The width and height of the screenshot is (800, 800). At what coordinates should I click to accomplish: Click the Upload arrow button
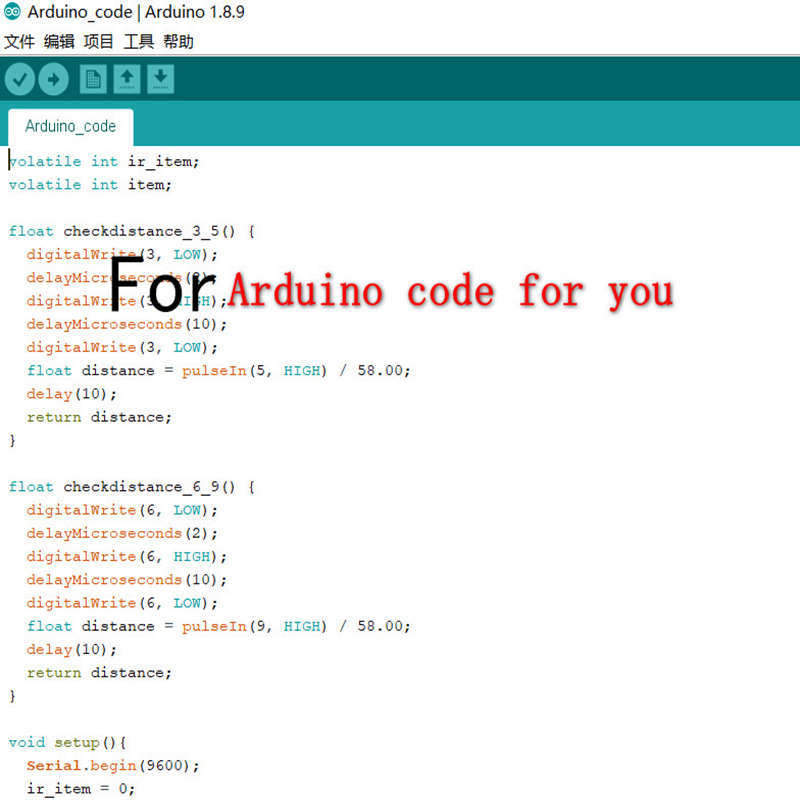click(x=54, y=79)
